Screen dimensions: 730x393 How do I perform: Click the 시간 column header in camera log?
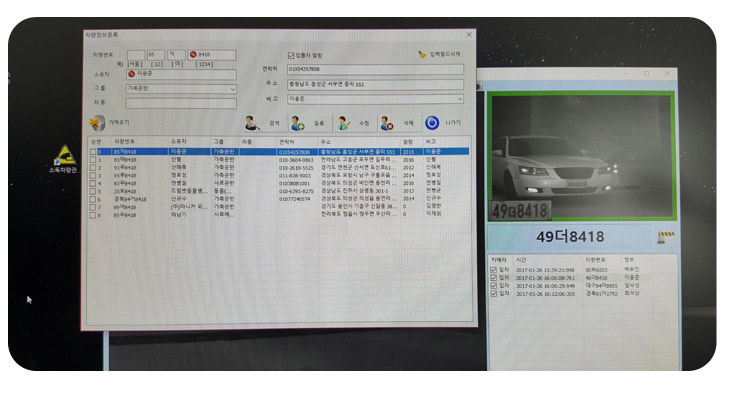[521, 260]
